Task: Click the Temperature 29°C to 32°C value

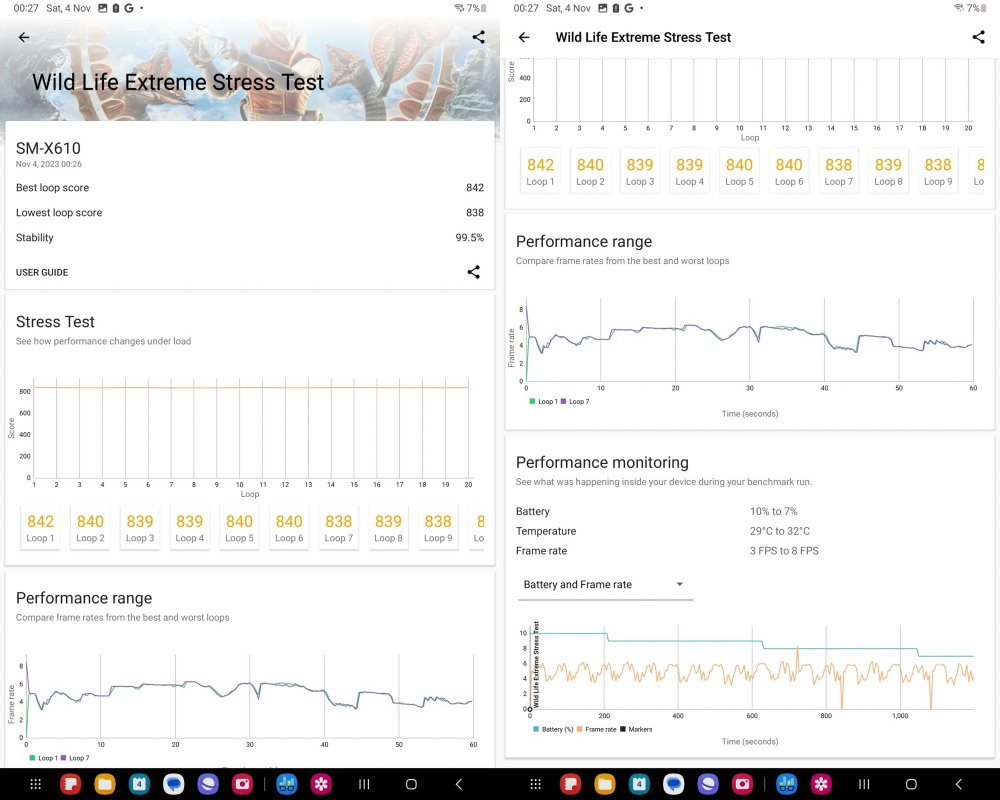Action: [x=779, y=531]
